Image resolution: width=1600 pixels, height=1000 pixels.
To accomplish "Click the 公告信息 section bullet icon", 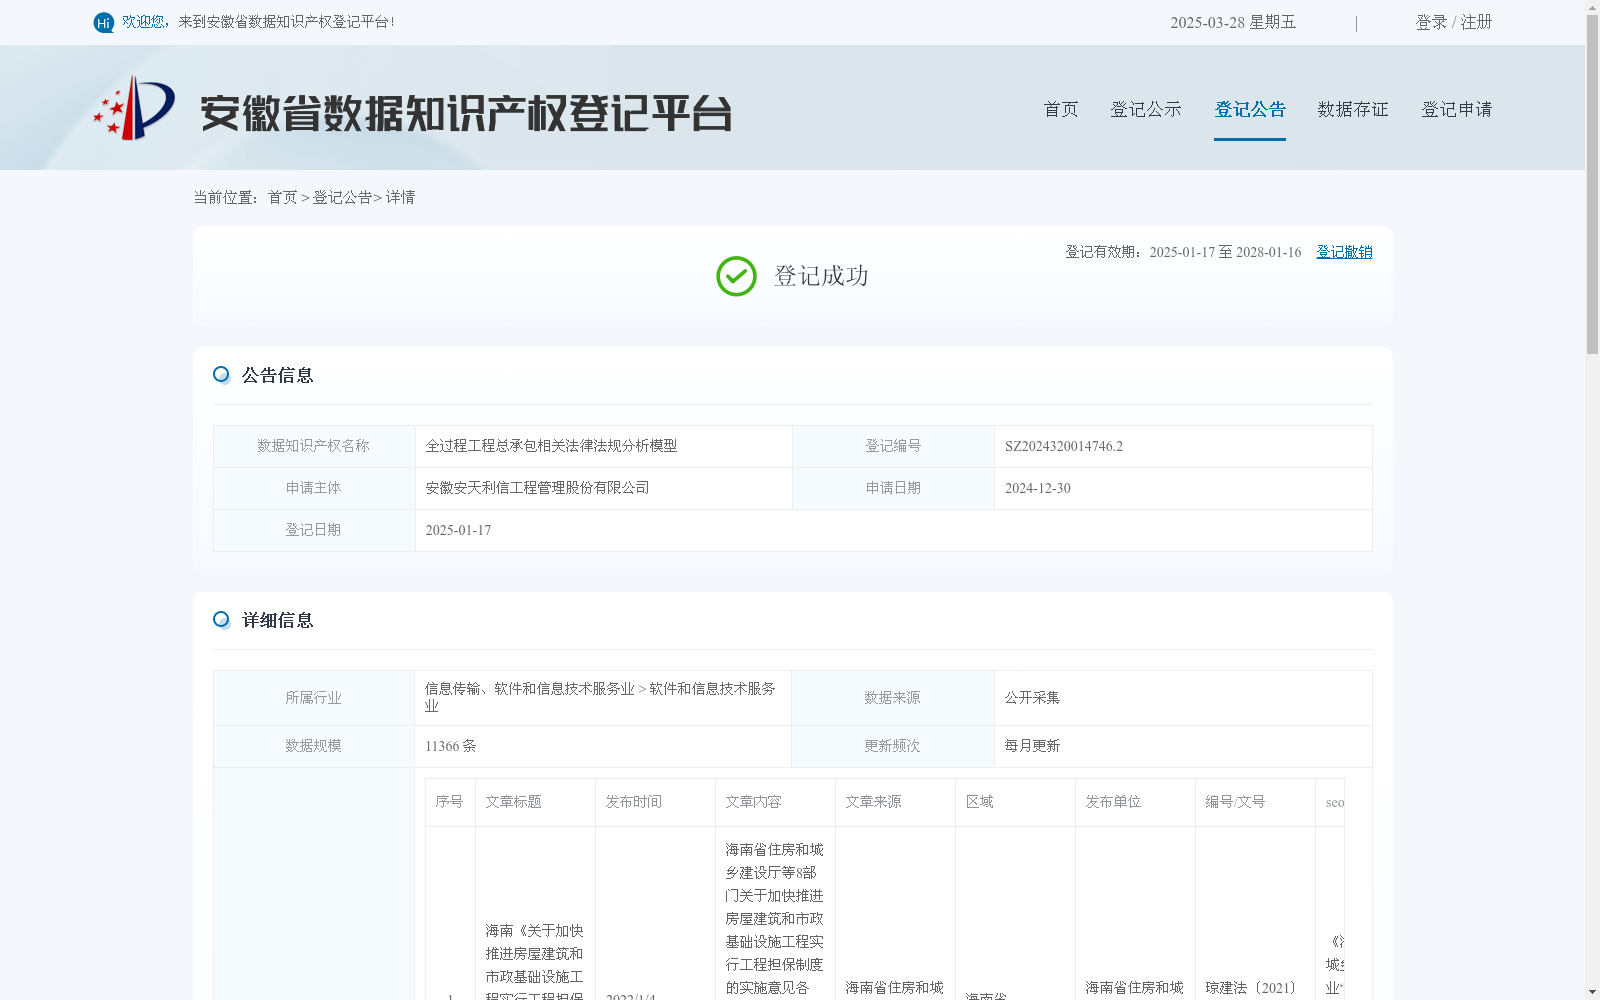I will pos(221,375).
